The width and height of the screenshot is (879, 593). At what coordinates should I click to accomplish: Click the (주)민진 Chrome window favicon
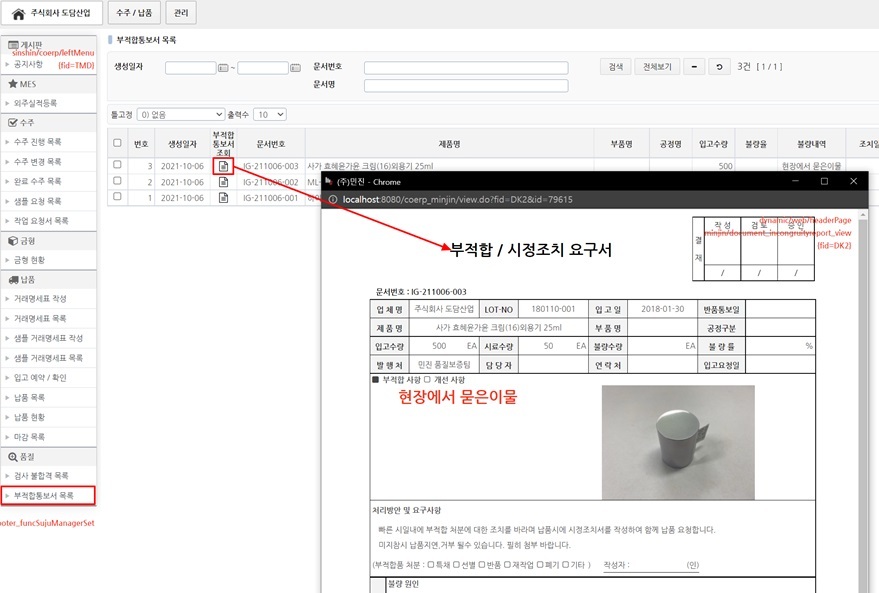tap(329, 181)
